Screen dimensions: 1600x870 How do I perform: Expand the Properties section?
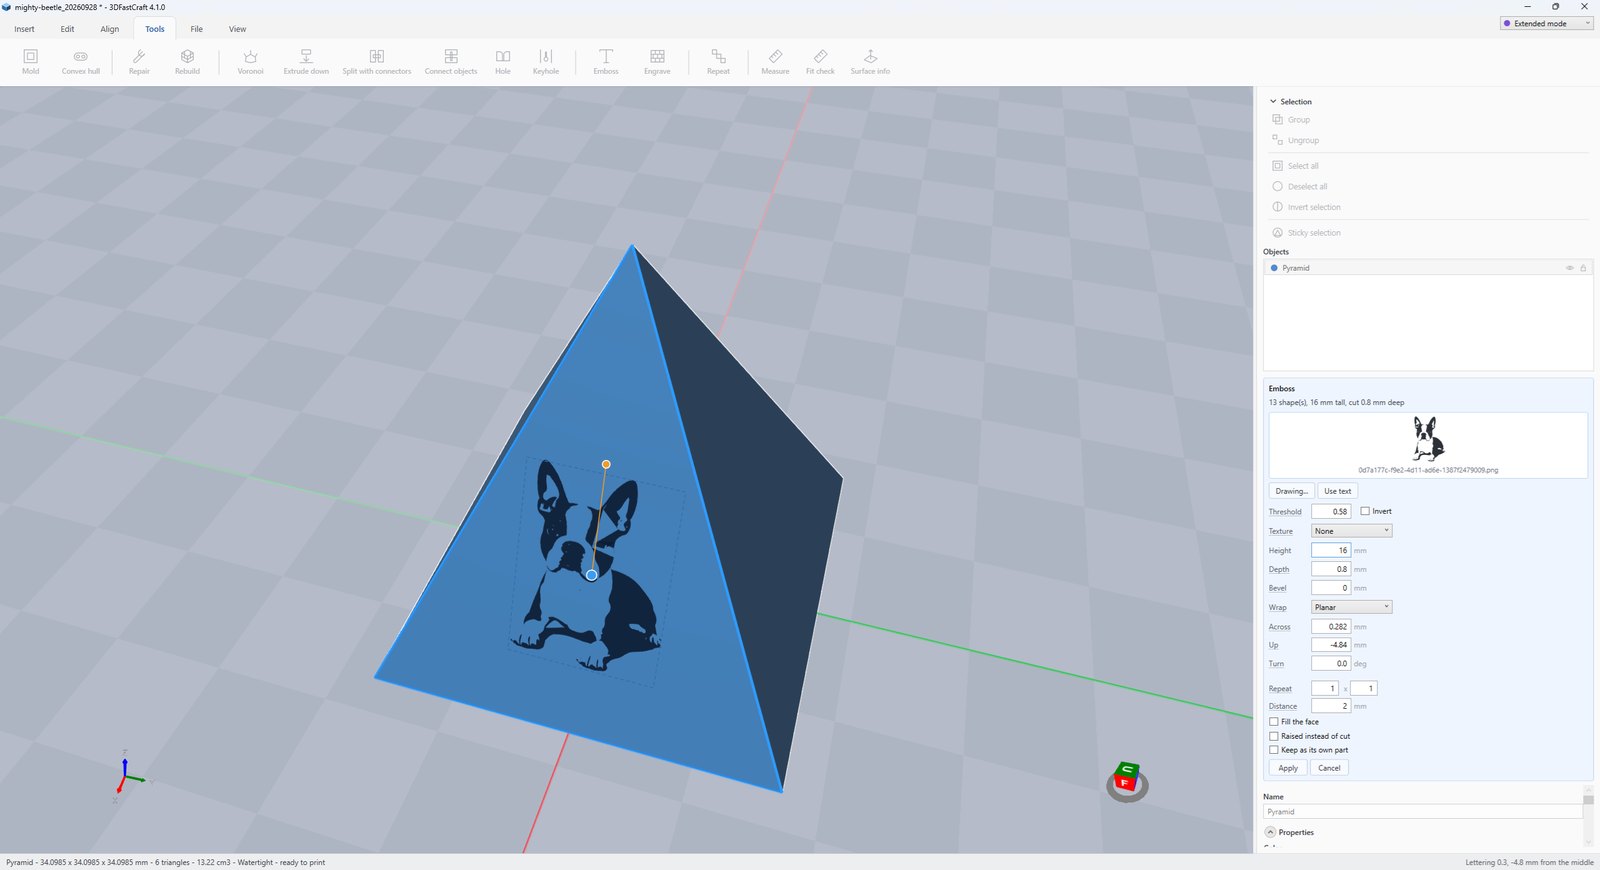point(1271,832)
